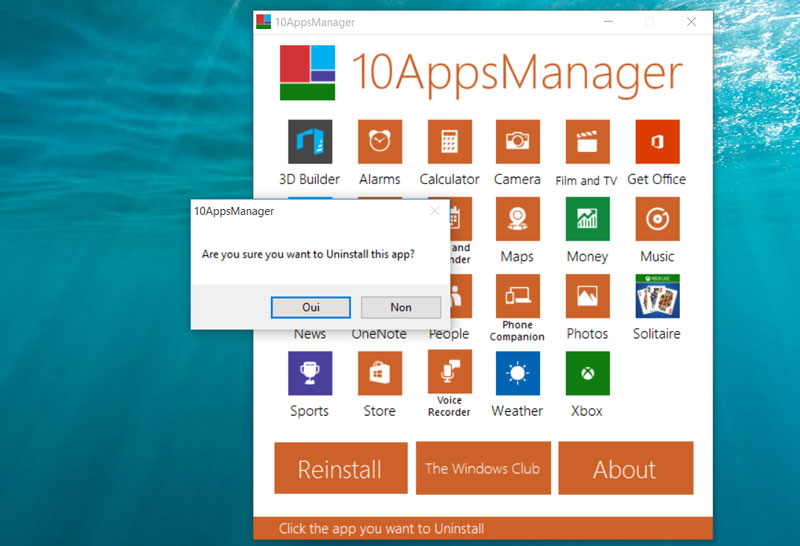
Task: Close the 10AppsManager main window
Action: pos(691,22)
